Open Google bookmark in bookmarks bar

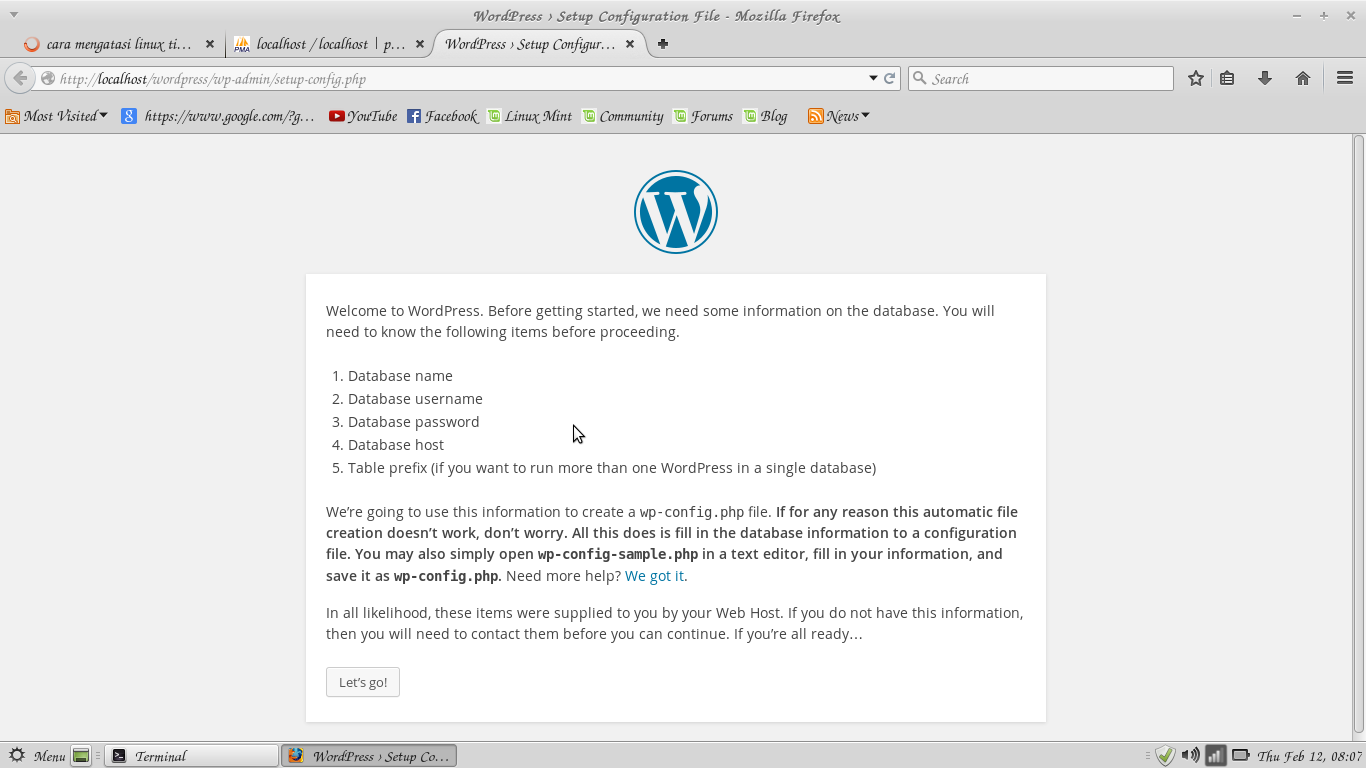click(x=218, y=116)
